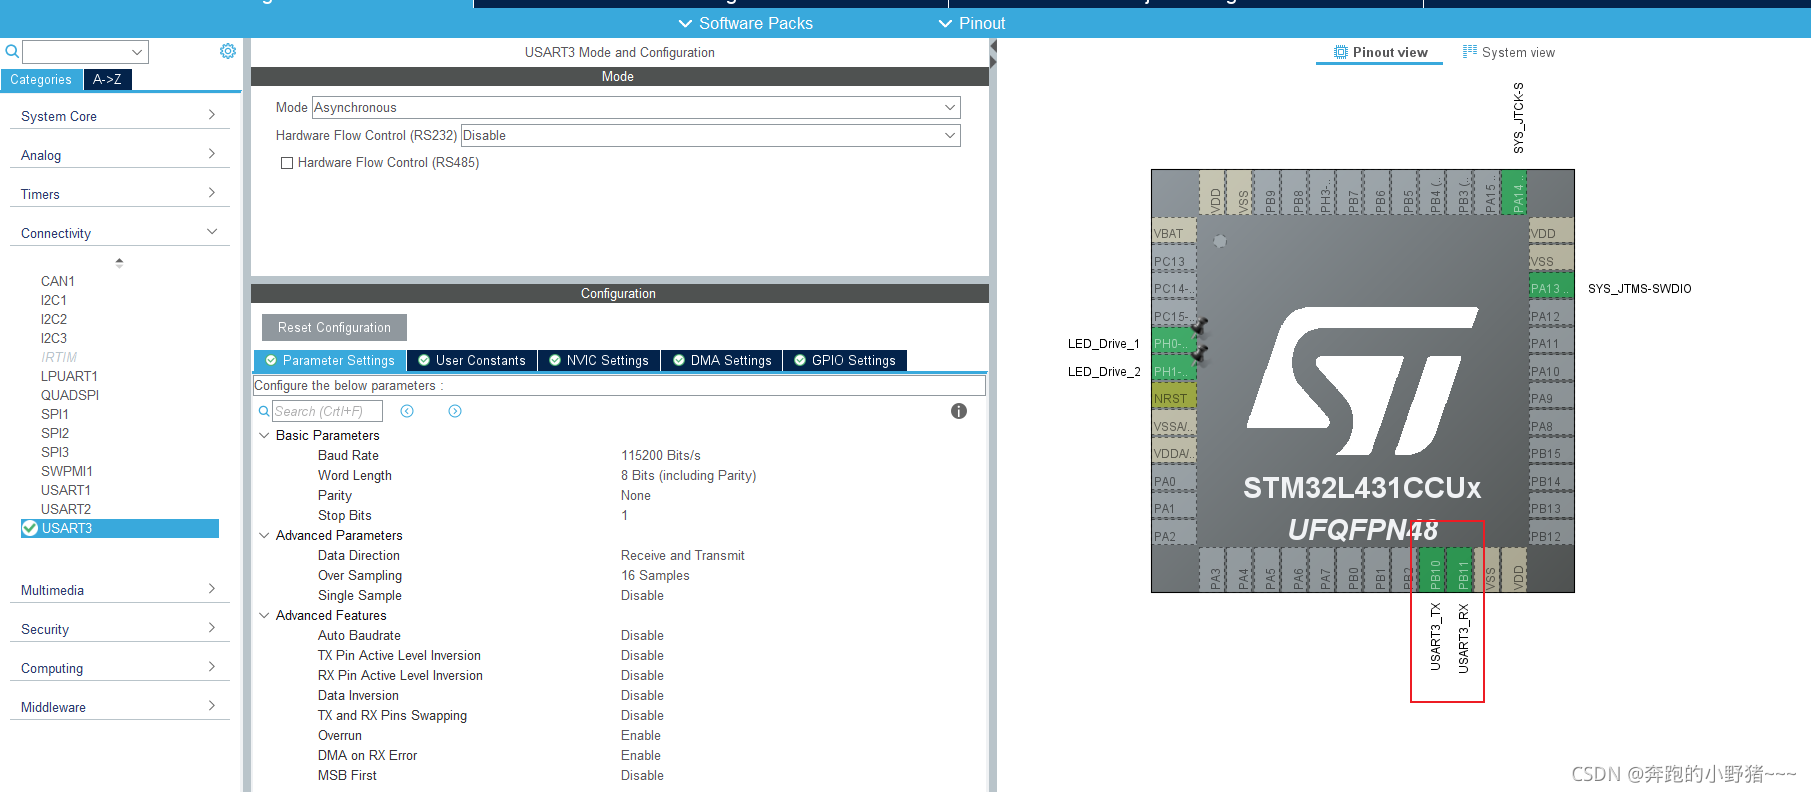The height and width of the screenshot is (792, 1811).
Task: Select USART3 in the Connectivity list
Action: [120, 528]
